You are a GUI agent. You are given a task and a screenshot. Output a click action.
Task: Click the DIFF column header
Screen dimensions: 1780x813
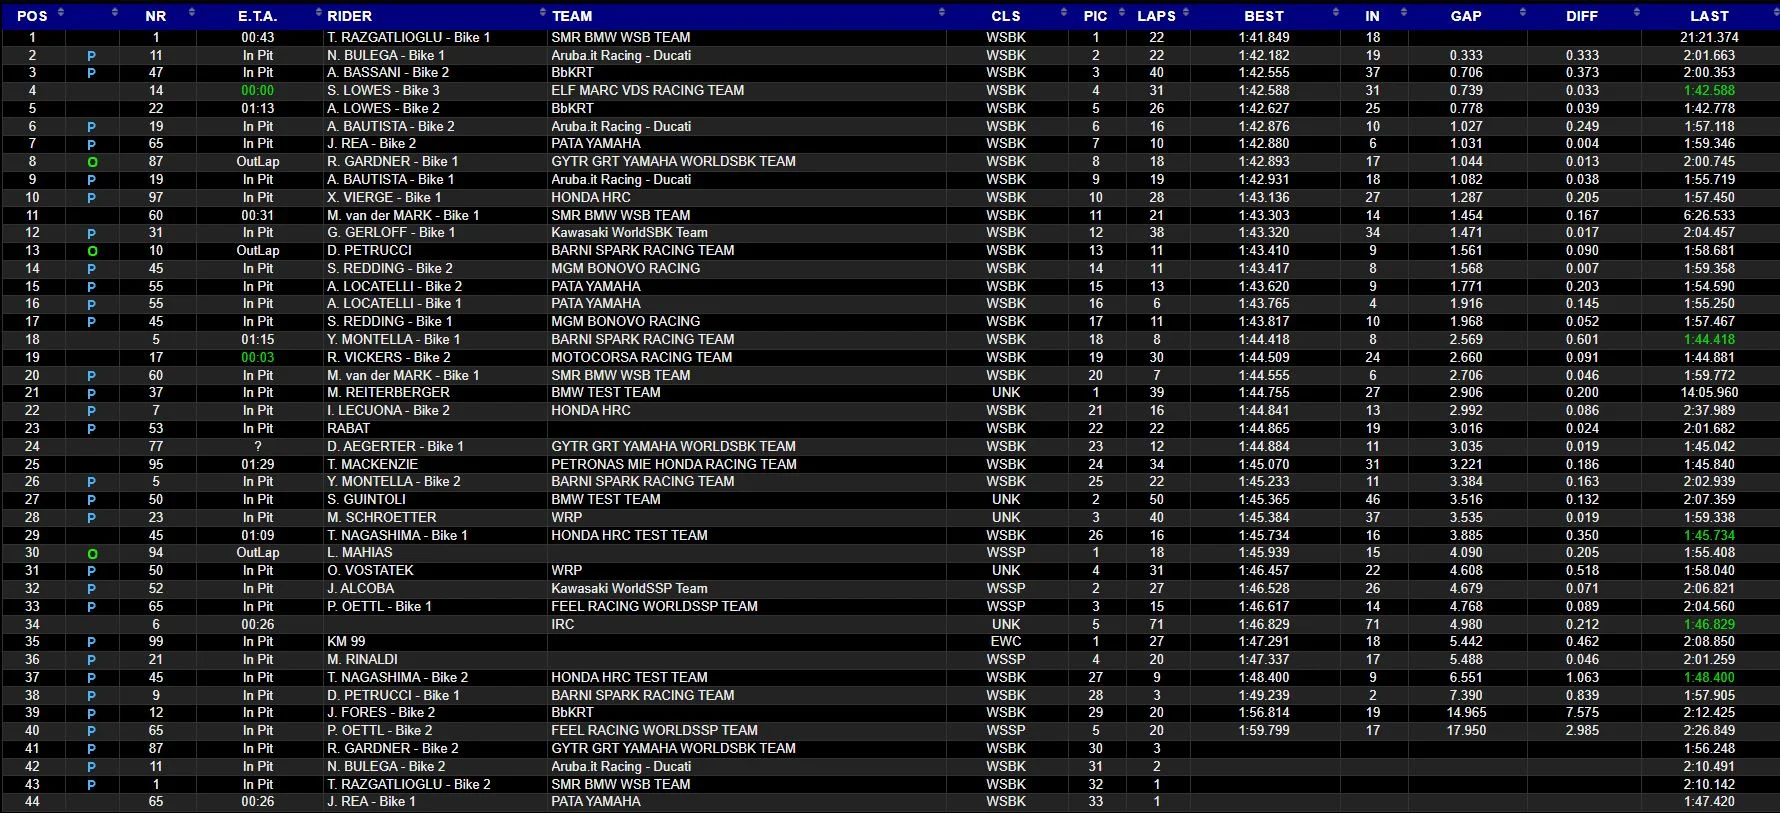click(1582, 16)
